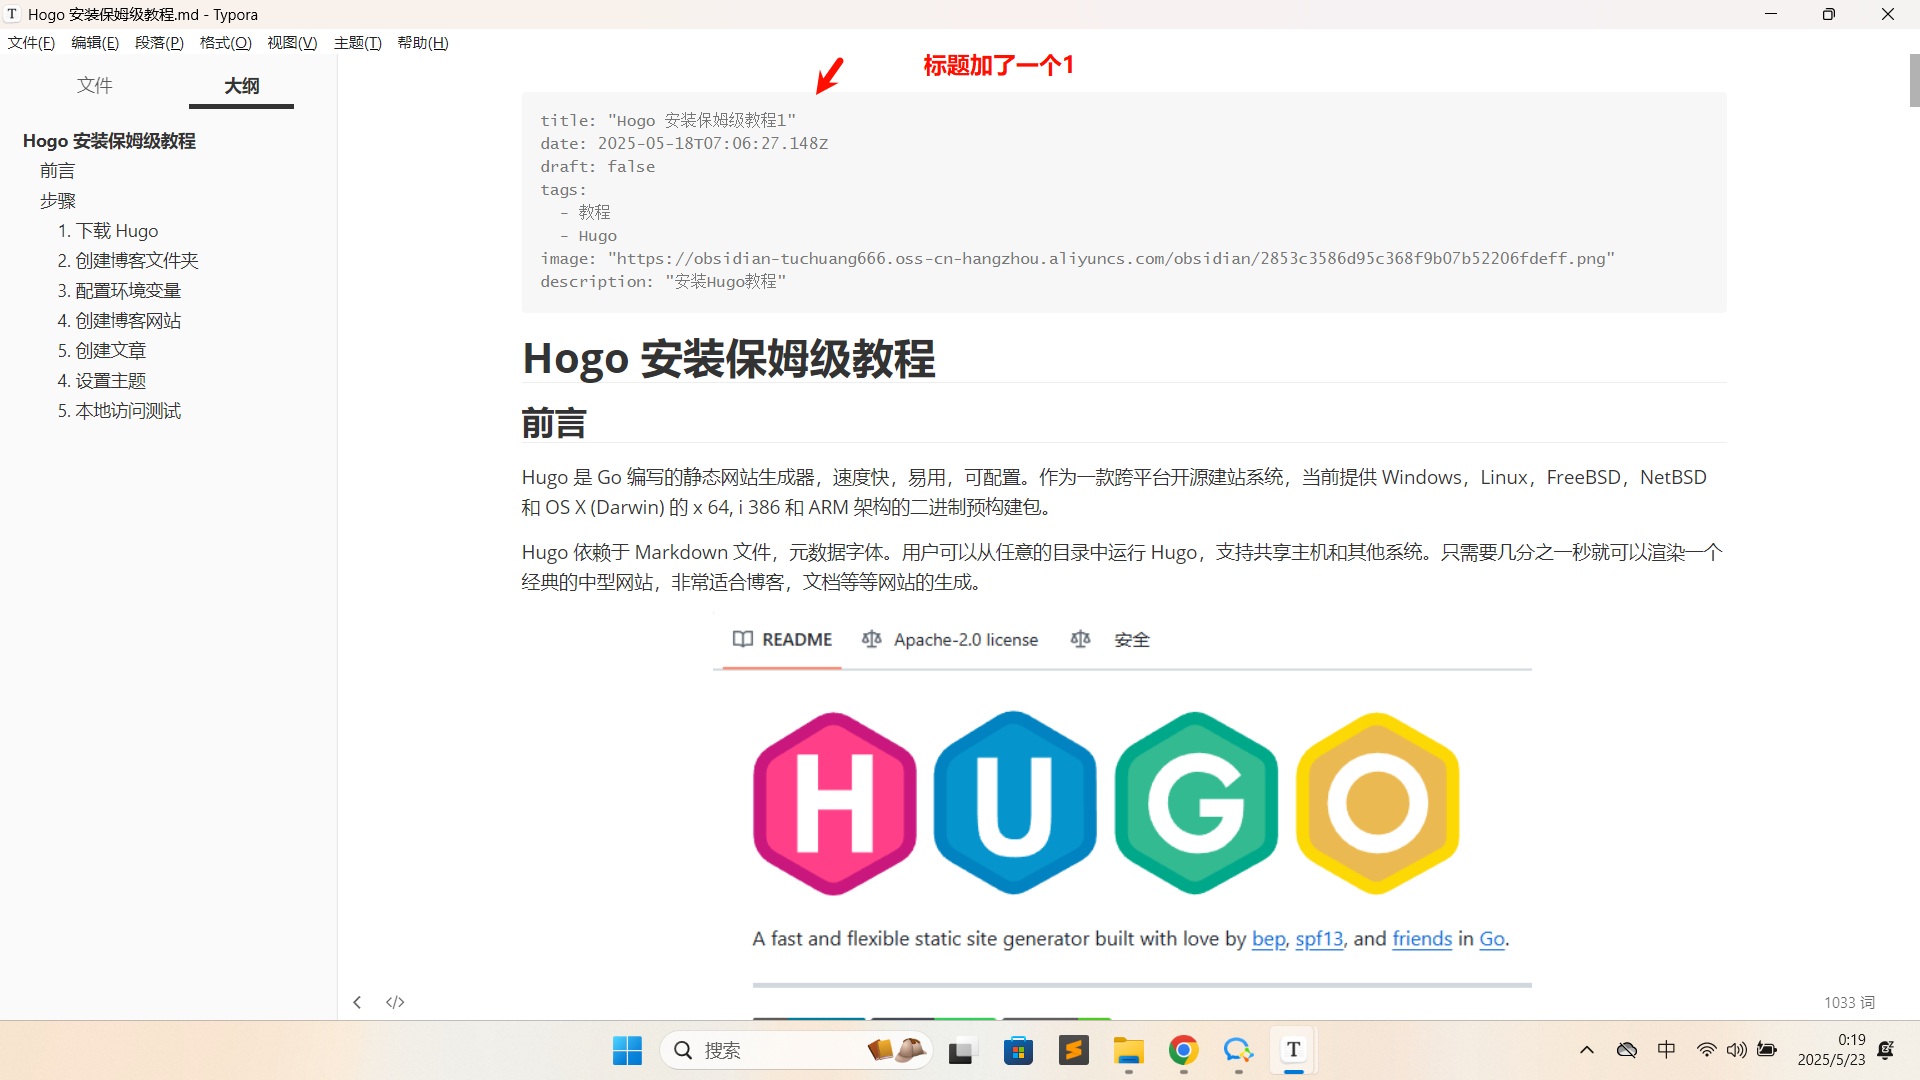
Task: Click the vertical scrollbar thumb
Action: click(x=1914, y=80)
